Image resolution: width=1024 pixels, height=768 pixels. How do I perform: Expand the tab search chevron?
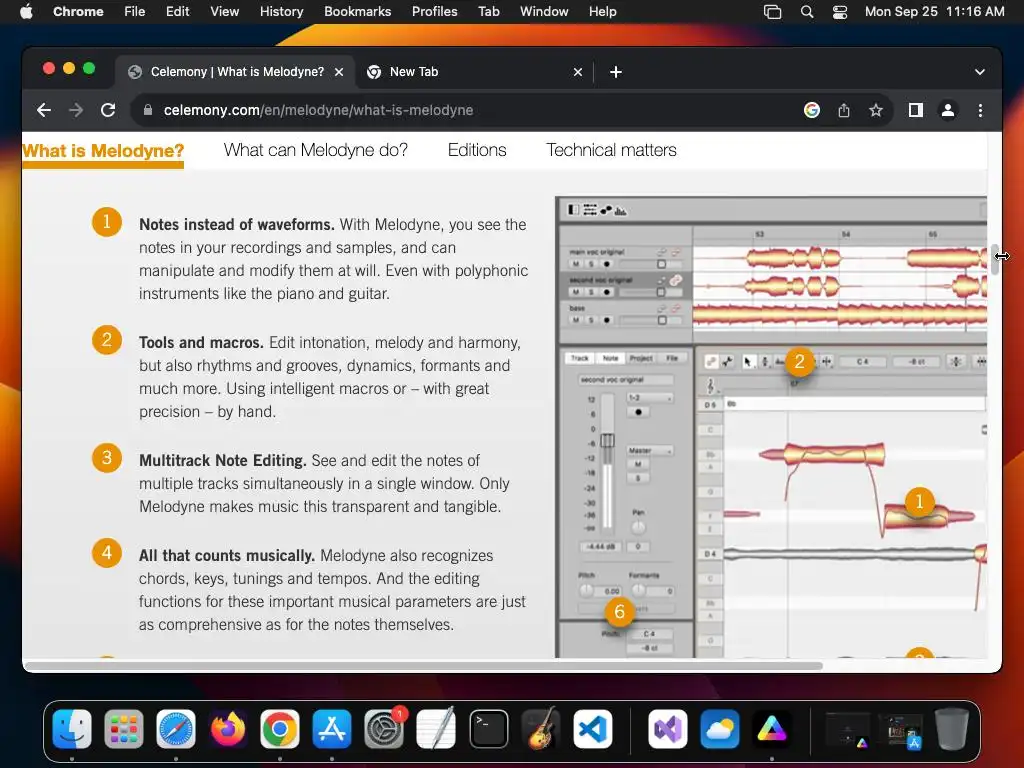(x=980, y=72)
